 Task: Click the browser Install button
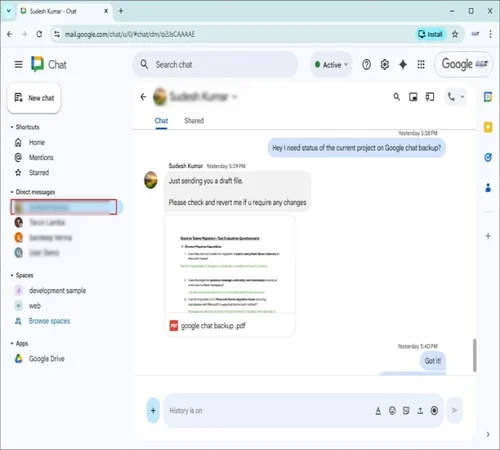pyautogui.click(x=430, y=34)
